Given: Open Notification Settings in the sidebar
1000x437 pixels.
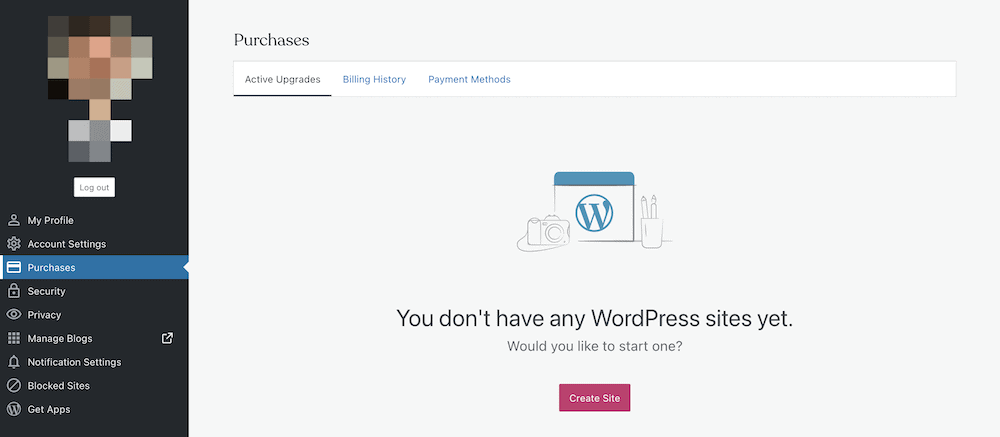Looking at the screenshot, I should (94, 362).
